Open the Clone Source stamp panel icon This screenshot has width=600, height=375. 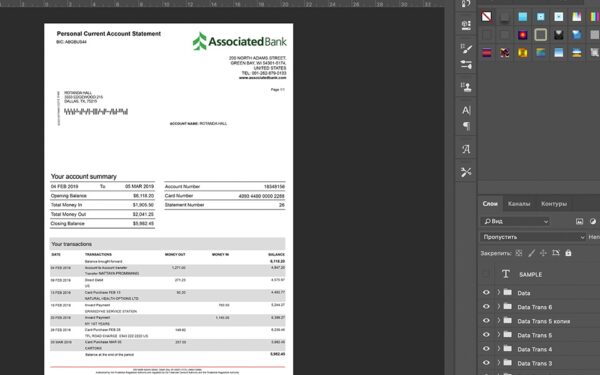[x=466, y=87]
